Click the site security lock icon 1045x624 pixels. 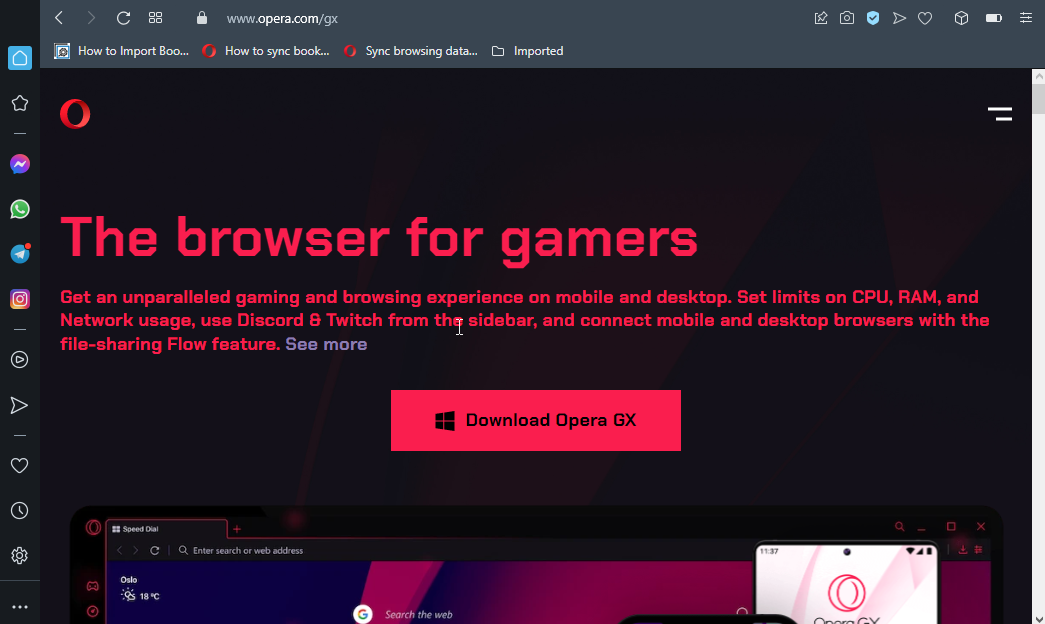(x=202, y=18)
